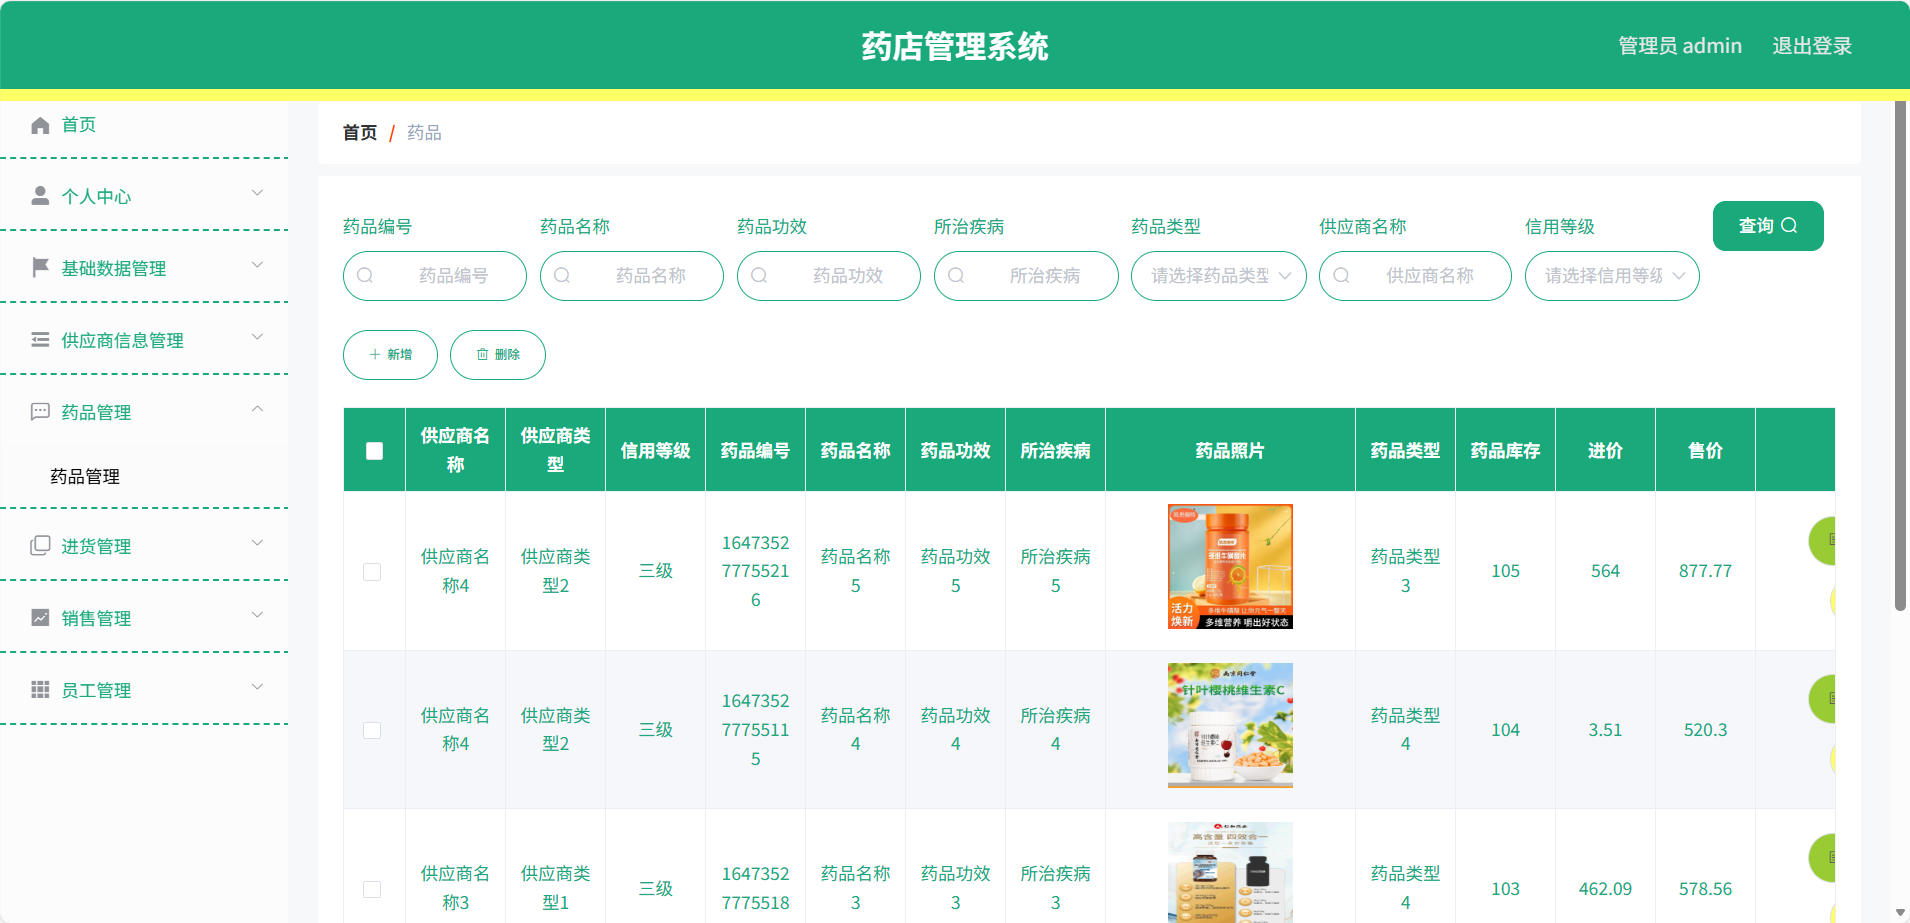Click the trash icon on 删除 button

pos(482,355)
